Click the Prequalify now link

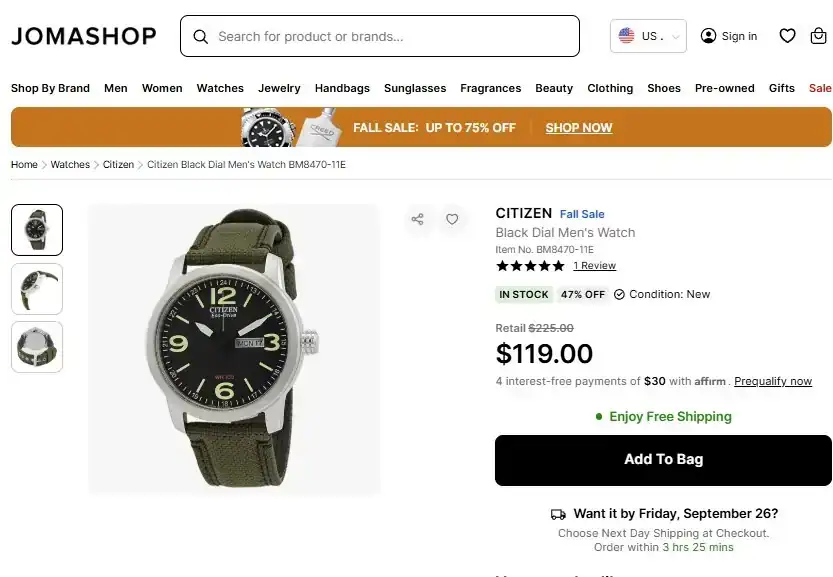773,381
